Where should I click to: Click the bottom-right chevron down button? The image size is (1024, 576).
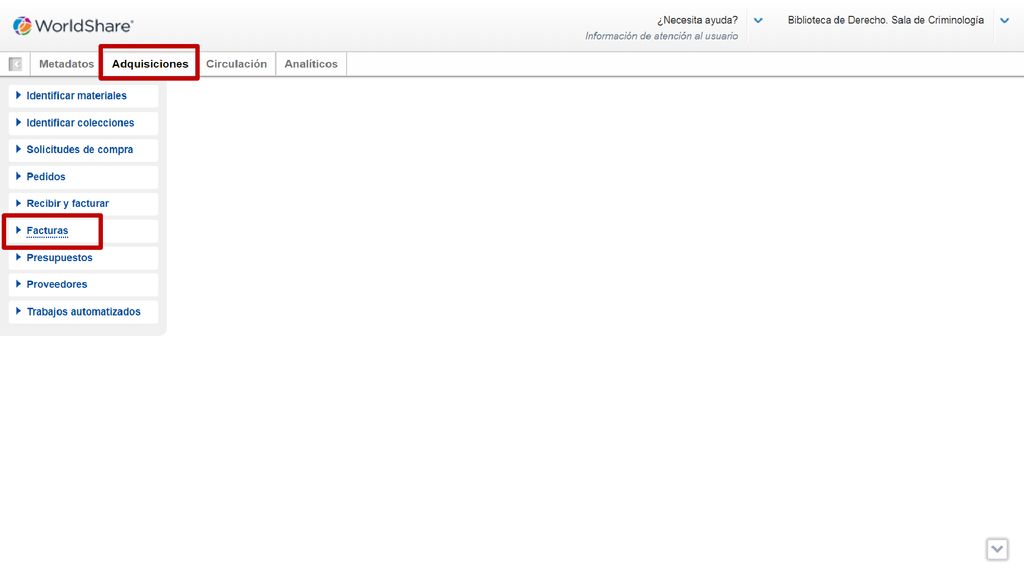[997, 549]
